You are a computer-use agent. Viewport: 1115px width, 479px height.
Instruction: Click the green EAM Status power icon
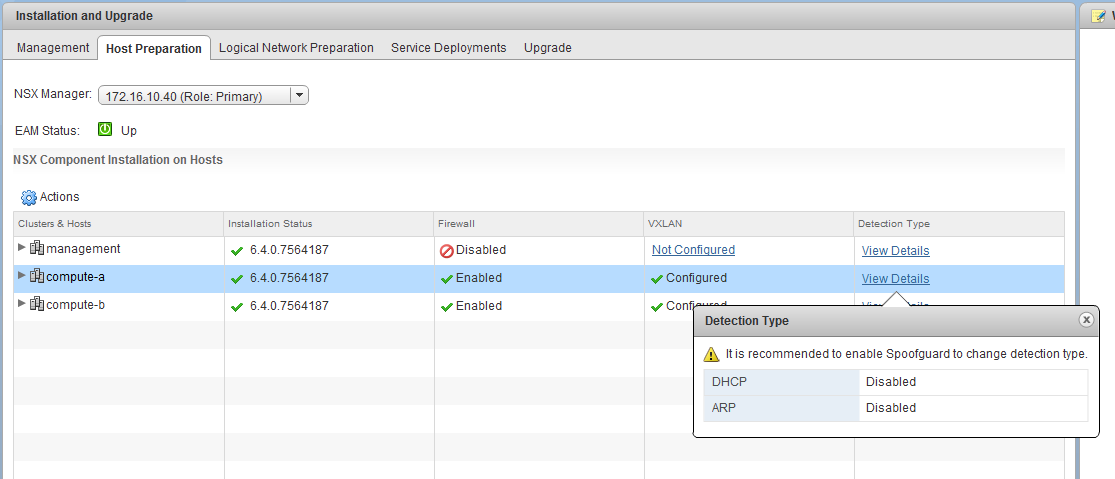[105, 130]
